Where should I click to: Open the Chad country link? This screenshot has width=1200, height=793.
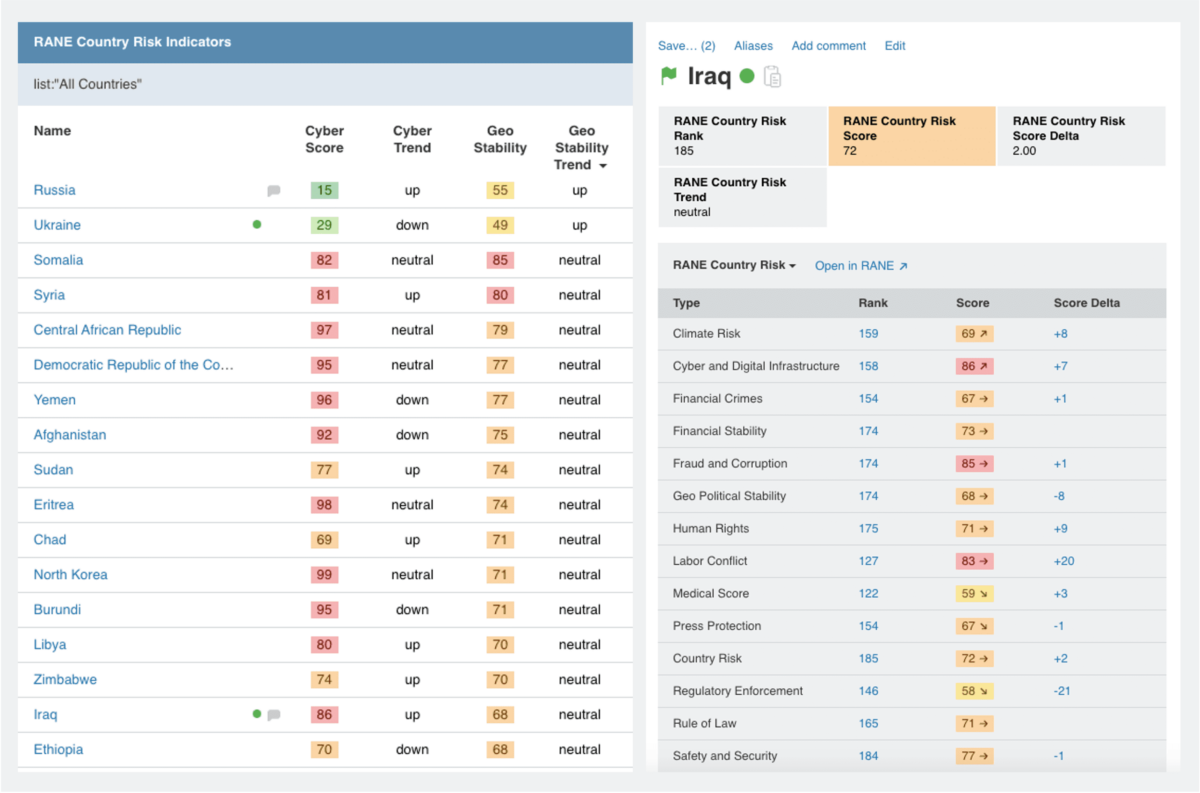[50, 540]
